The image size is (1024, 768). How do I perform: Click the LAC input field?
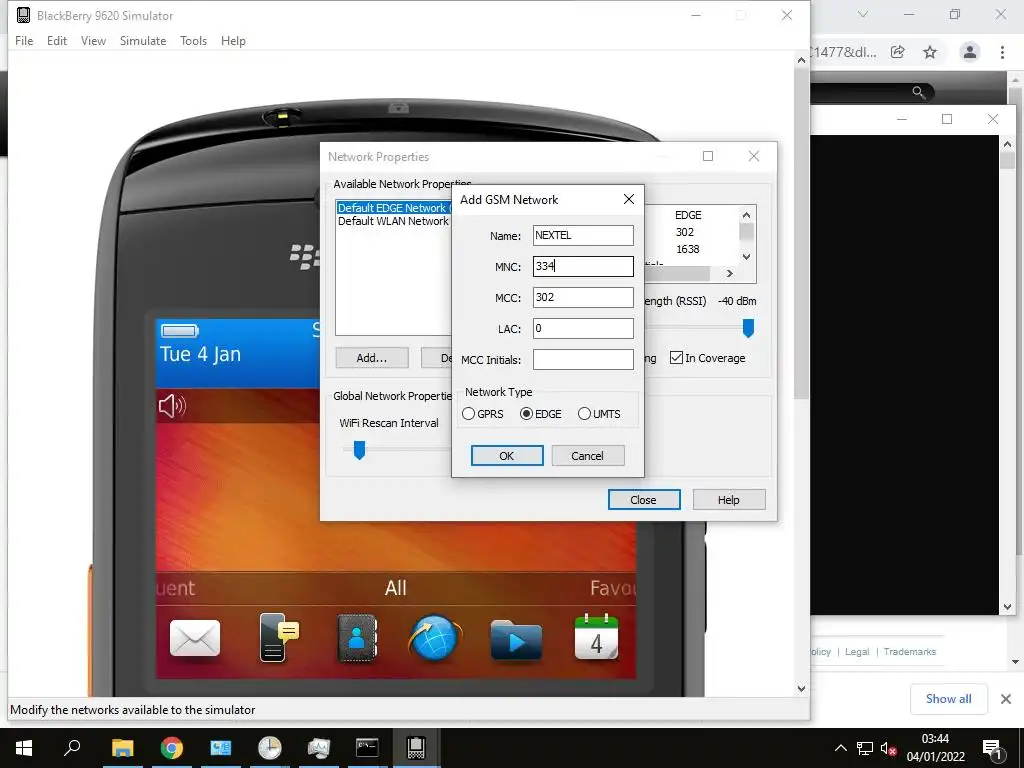click(x=583, y=328)
